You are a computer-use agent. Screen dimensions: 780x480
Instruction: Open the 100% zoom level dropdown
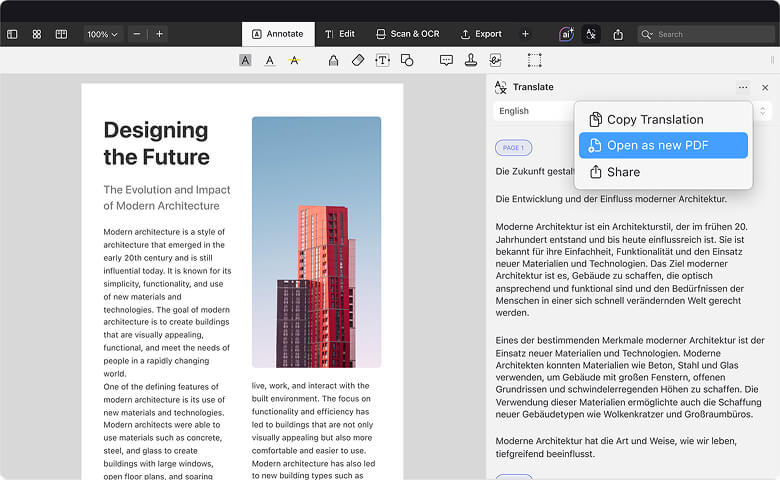tap(101, 34)
